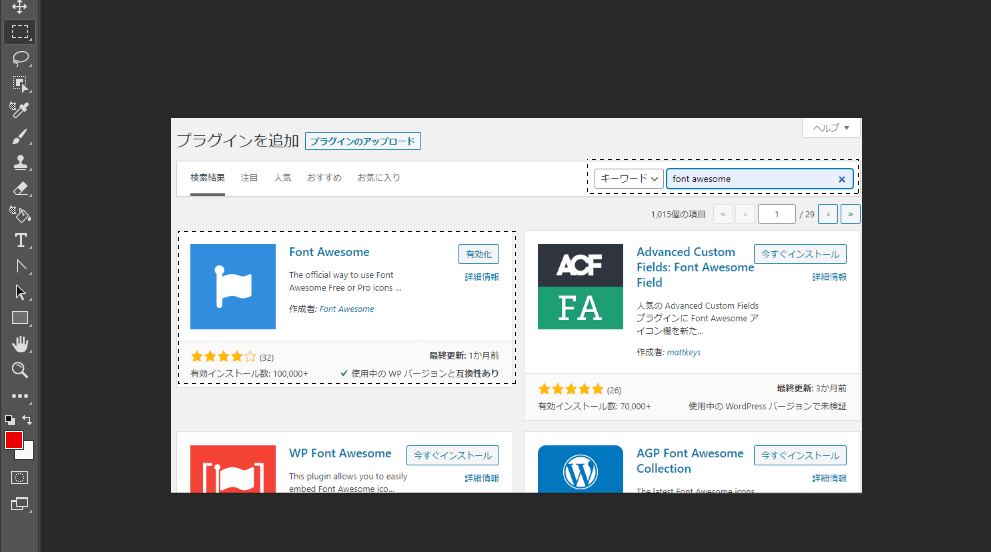Open the おすすめ tab
This screenshot has height=552, width=991.
(324, 178)
